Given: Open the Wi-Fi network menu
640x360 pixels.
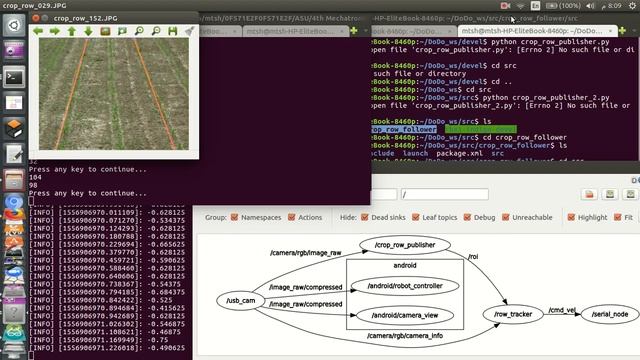Looking at the screenshot, I should point(520,6).
